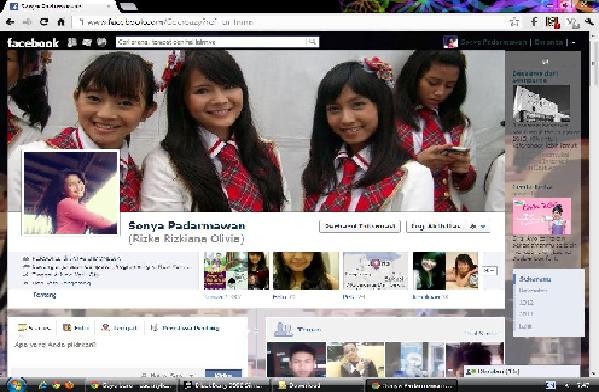This screenshot has width=599, height=392.
Task: Switch to the active Chrome window in the taskbar
Action: coord(412,386)
